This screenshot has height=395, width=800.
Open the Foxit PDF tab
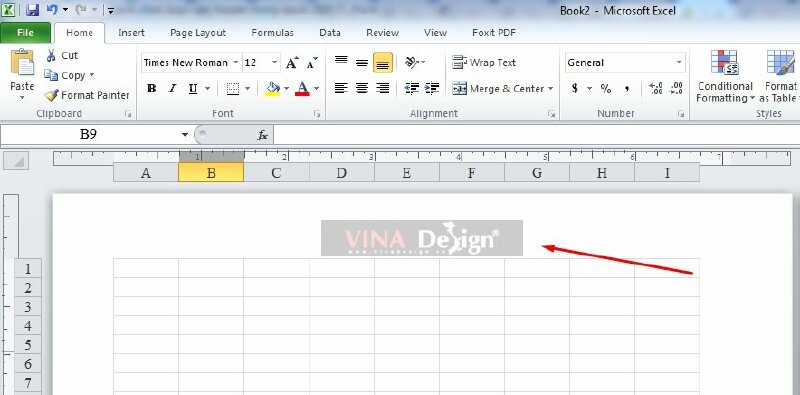tap(493, 33)
